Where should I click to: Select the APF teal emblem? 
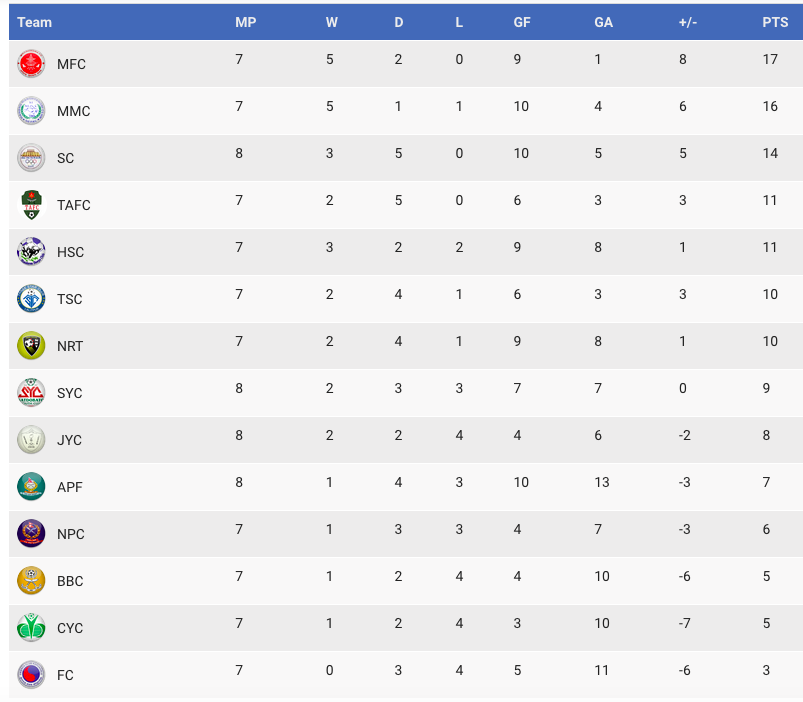31,487
